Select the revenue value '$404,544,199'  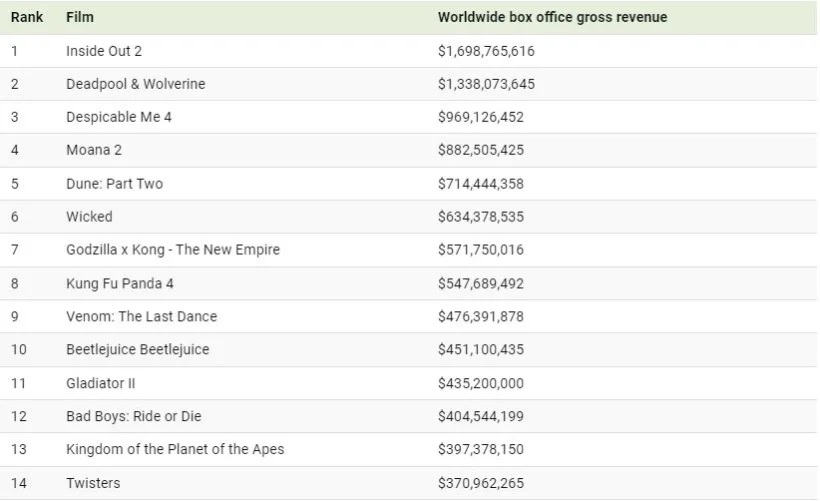pyautogui.click(x=481, y=417)
